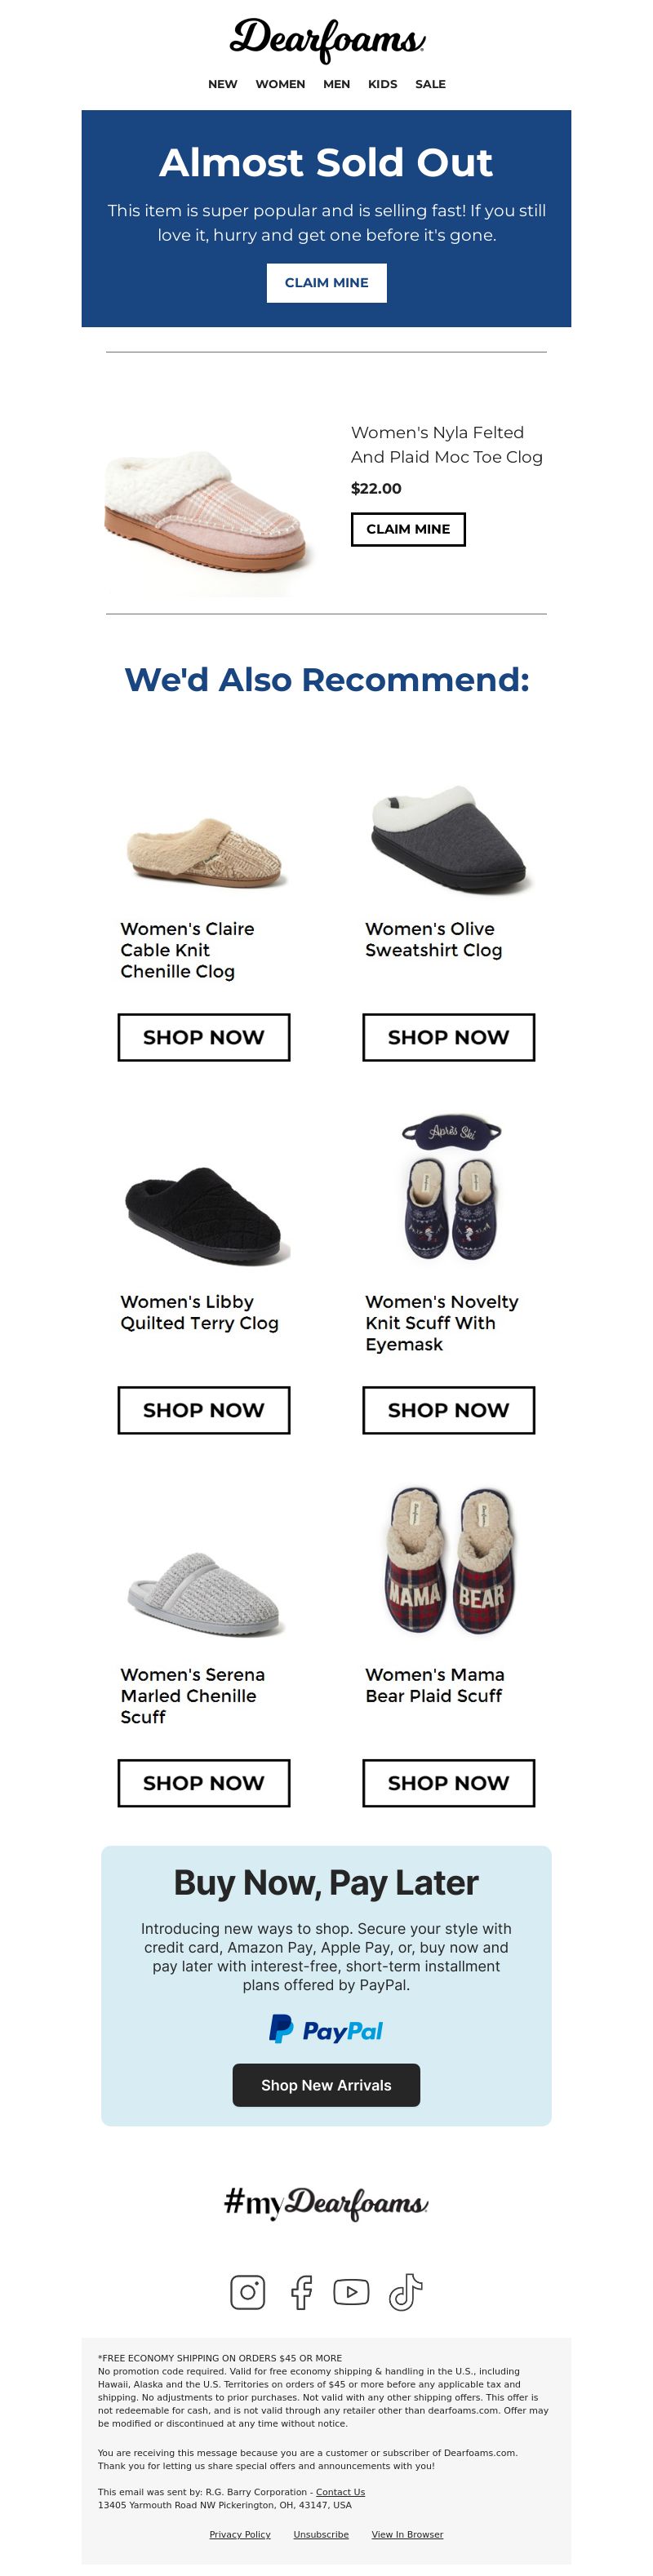Shop now for Women's Claire Cable Knit Clog
This screenshot has height=2576, width=653.
pyautogui.click(x=204, y=1037)
